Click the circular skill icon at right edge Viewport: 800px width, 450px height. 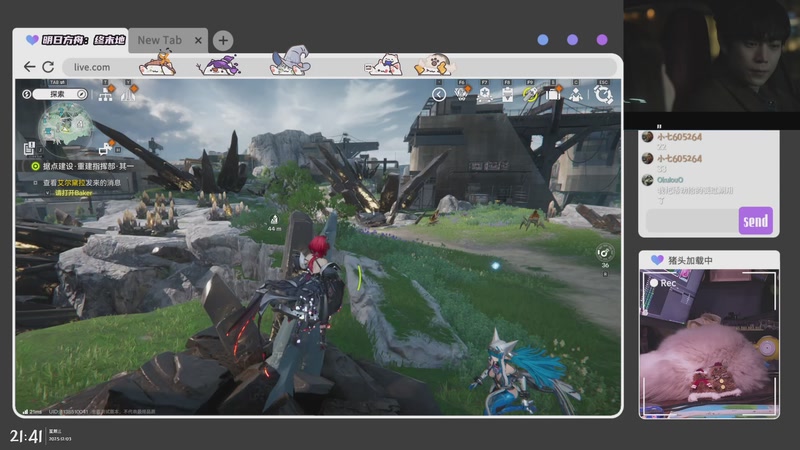point(605,253)
